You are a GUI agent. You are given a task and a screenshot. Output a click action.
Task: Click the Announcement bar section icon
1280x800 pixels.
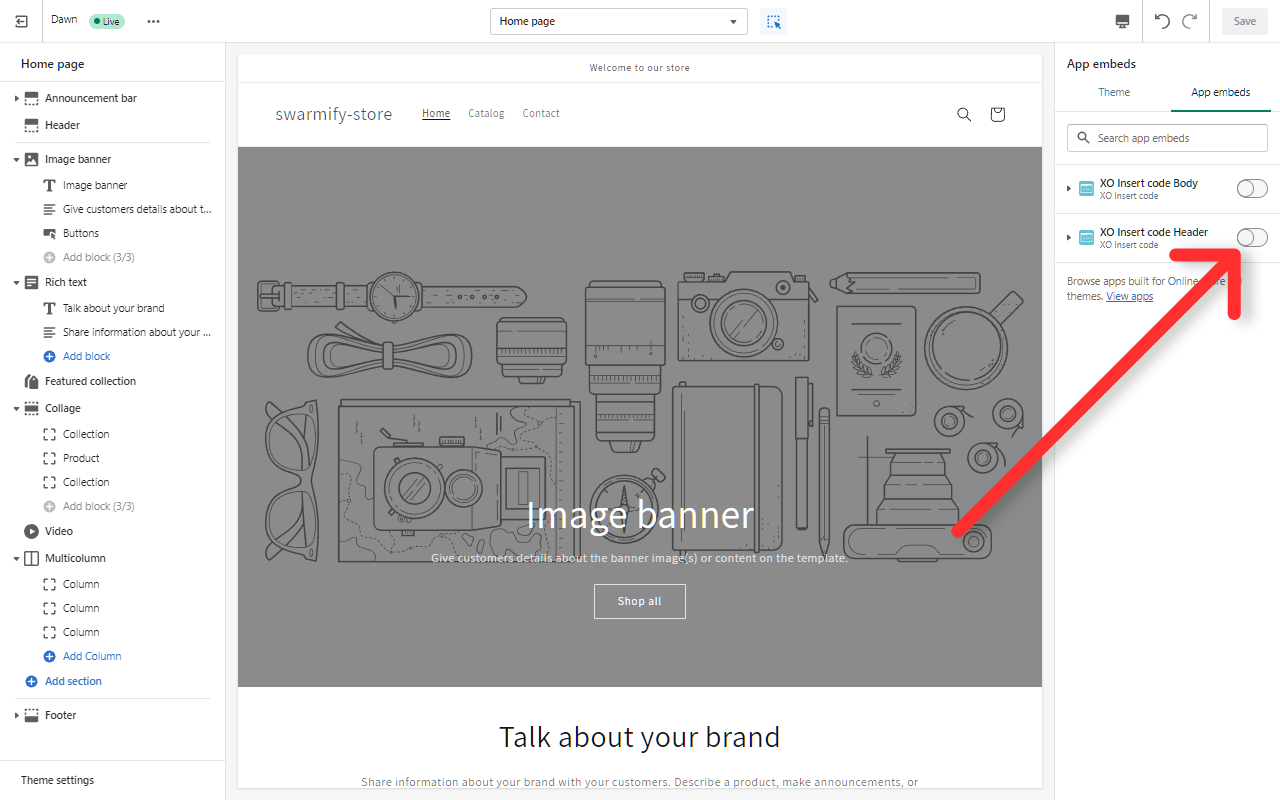[x=31, y=98]
